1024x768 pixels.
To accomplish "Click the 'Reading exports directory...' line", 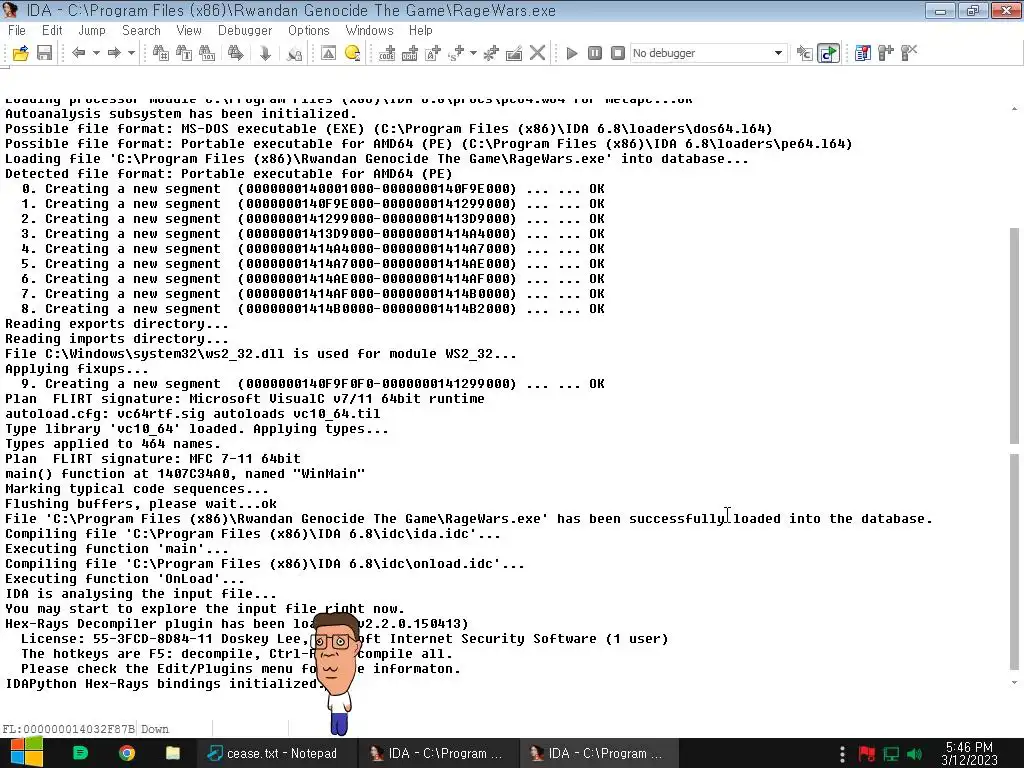I will click(x=117, y=323).
